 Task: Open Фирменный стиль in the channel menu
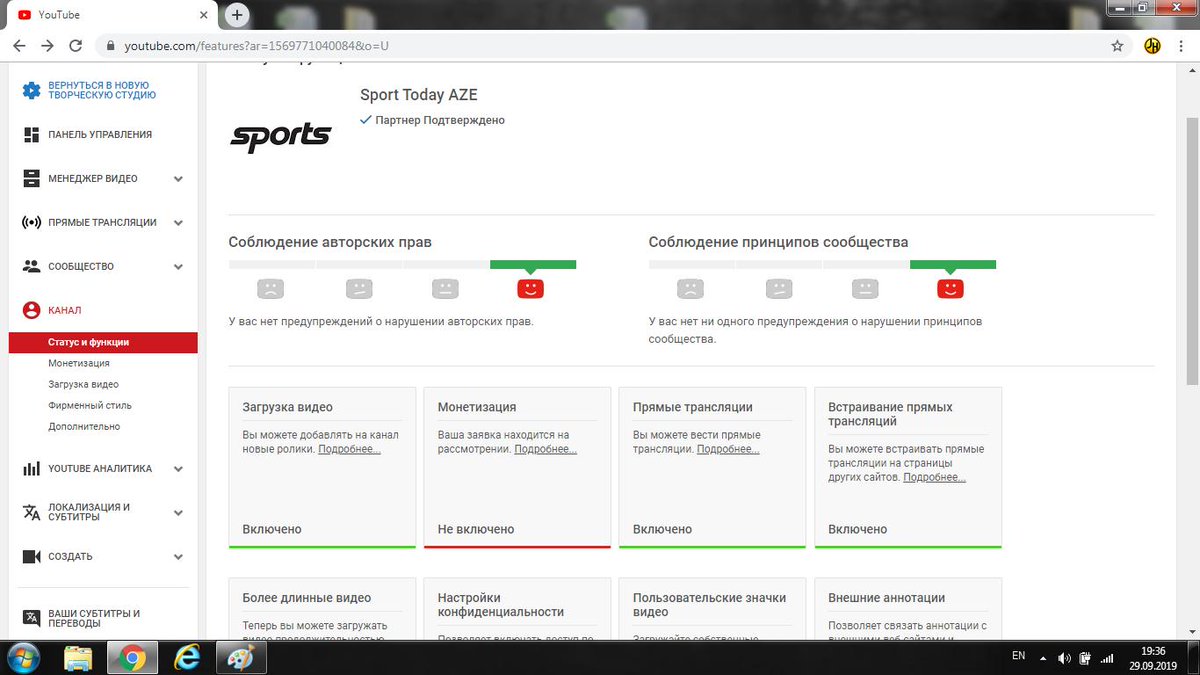[x=90, y=405]
